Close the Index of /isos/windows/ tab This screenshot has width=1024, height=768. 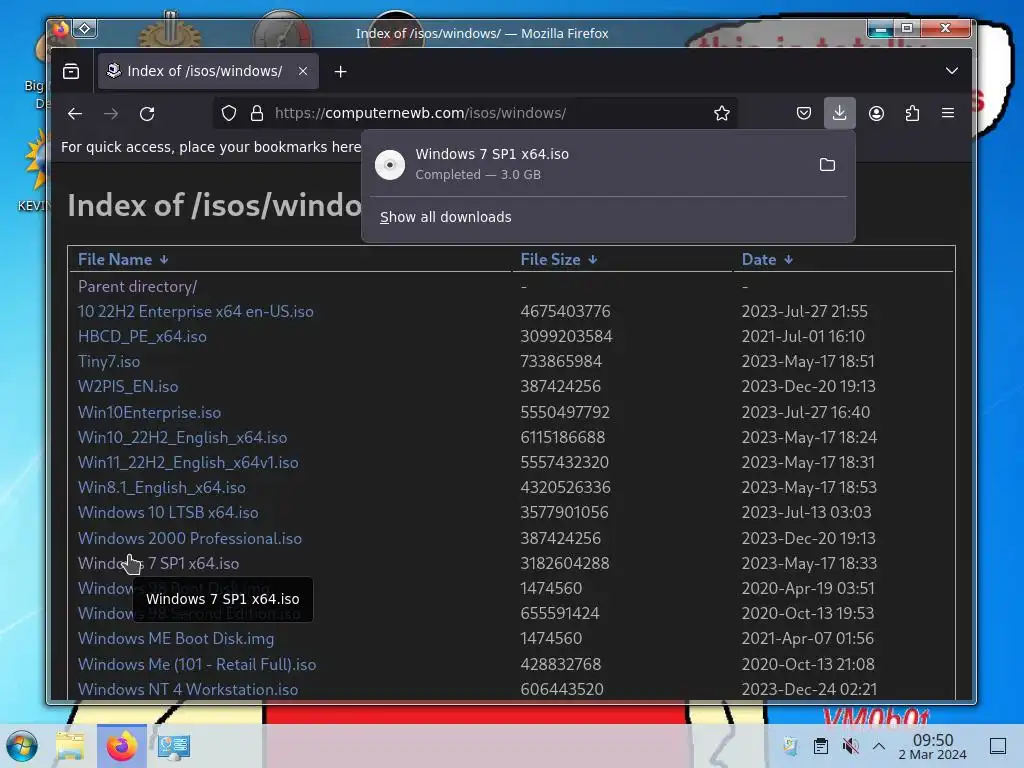pyautogui.click(x=303, y=71)
